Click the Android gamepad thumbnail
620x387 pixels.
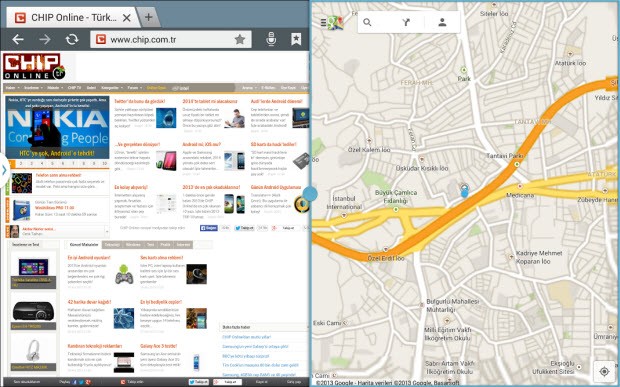pyautogui.click(x=124, y=274)
